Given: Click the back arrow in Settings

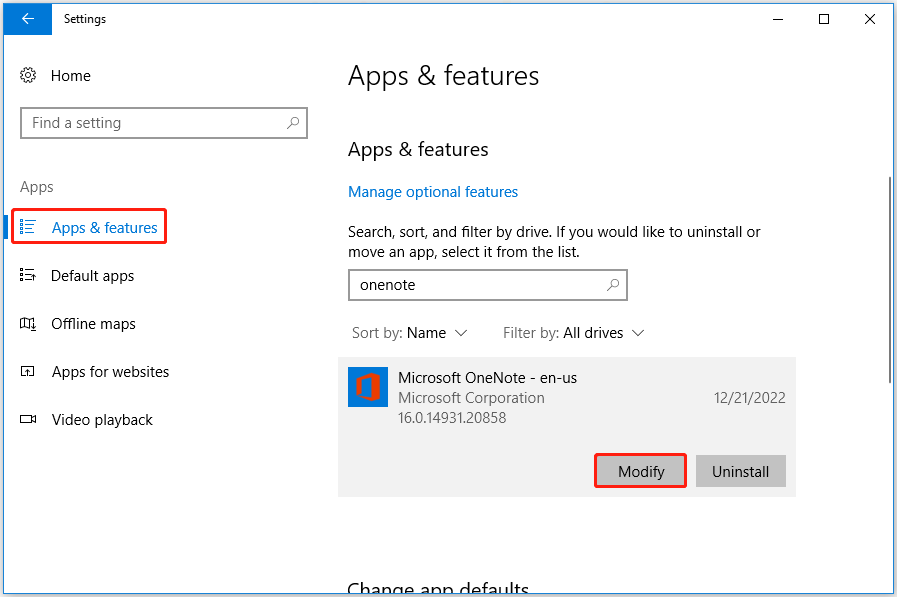Looking at the screenshot, I should [27, 19].
